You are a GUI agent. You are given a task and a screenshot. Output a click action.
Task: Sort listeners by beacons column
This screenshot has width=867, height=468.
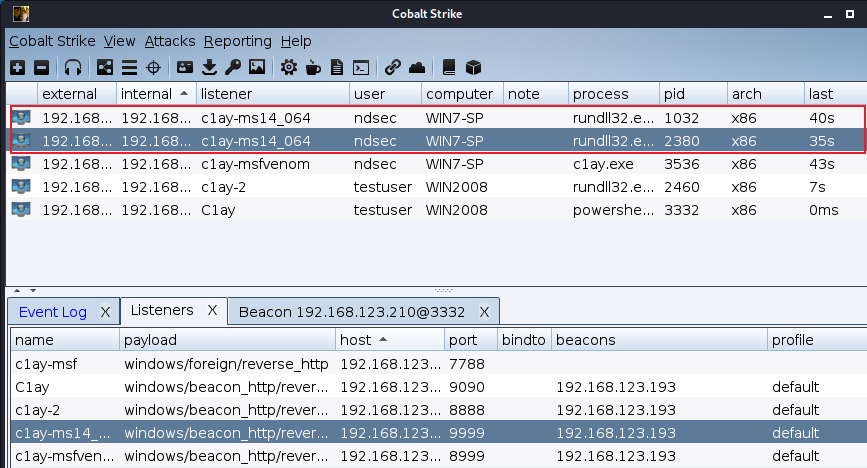coord(659,340)
